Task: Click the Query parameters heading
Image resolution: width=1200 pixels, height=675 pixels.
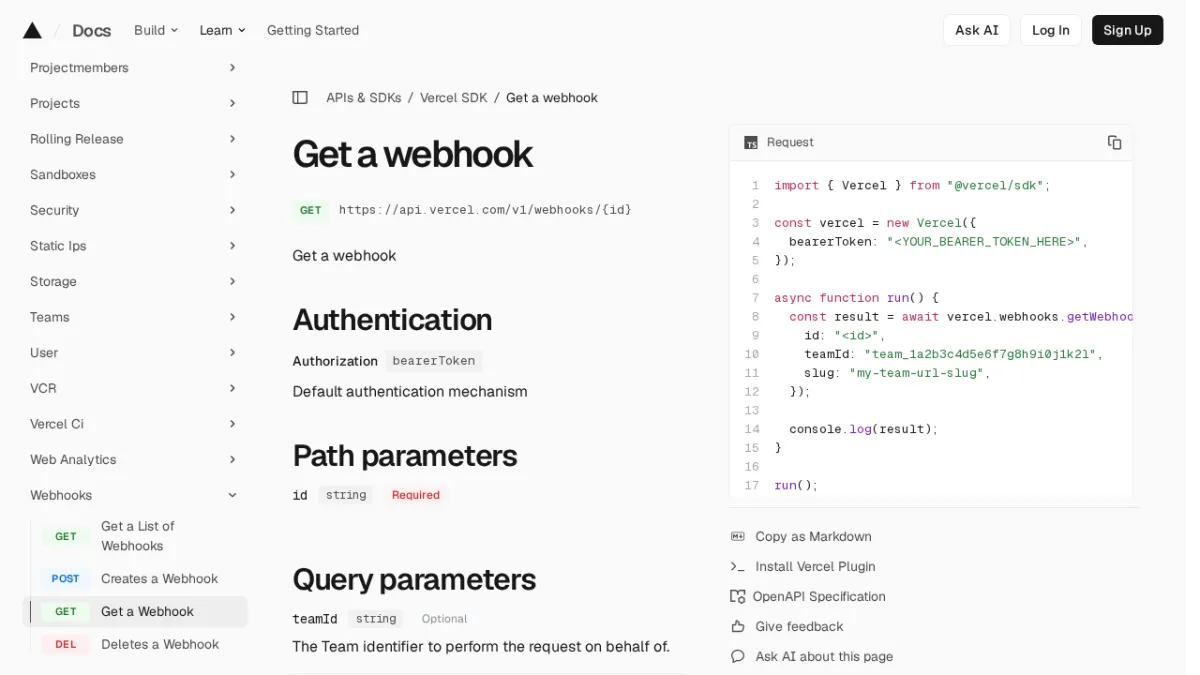Action: (x=414, y=580)
